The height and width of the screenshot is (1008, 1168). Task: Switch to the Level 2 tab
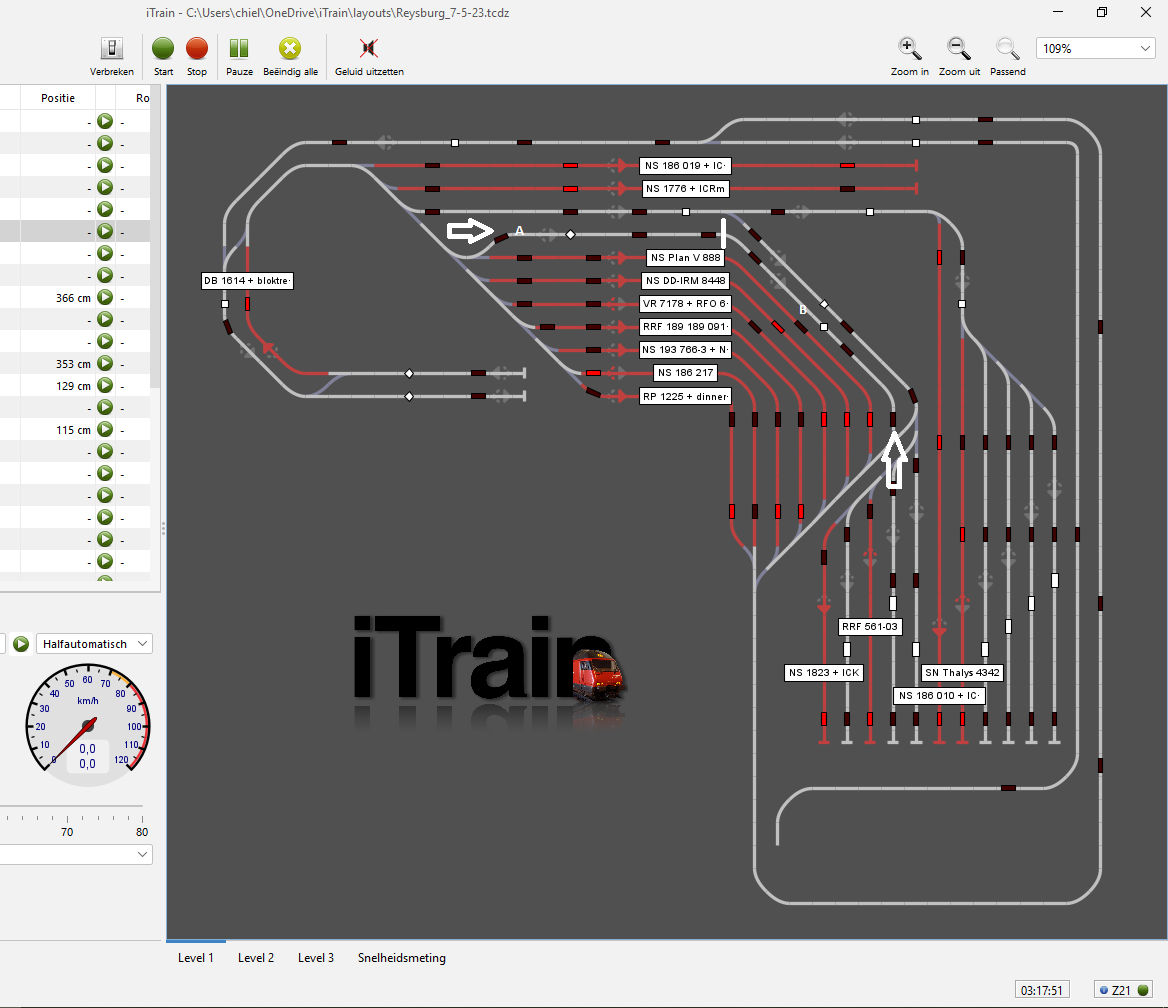256,957
